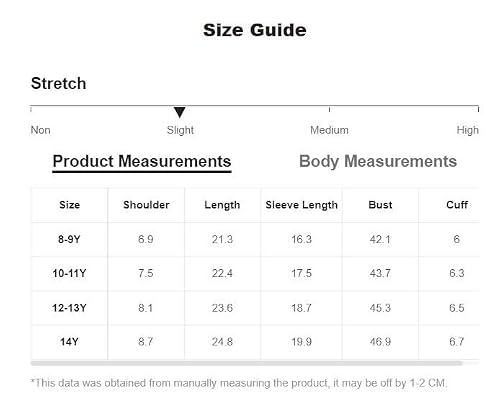Click the horizontal scrollbar below the table
Viewport: 500px width, 410px height.
(246, 363)
